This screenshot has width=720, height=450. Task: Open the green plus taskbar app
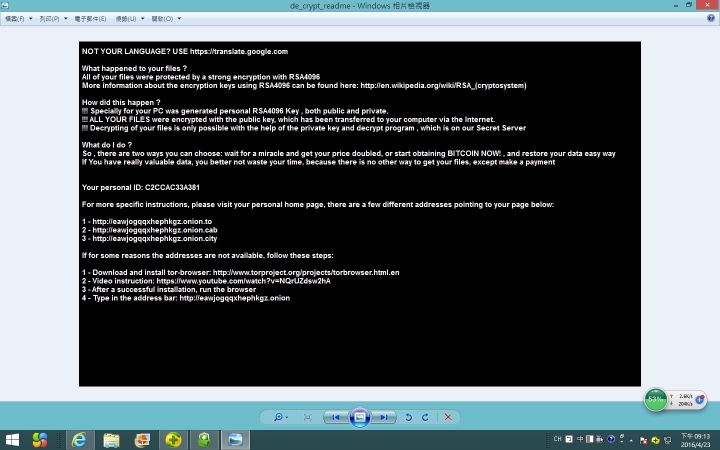point(174,440)
